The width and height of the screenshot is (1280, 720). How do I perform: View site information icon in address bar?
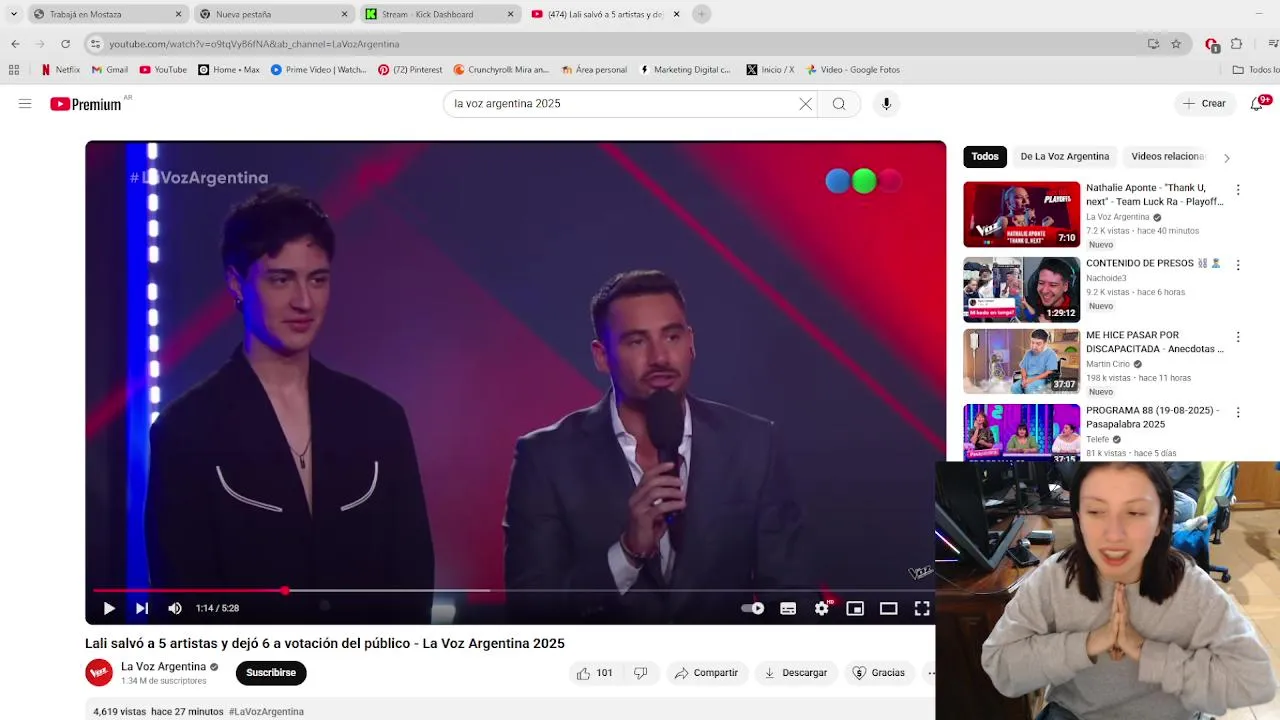click(x=95, y=44)
